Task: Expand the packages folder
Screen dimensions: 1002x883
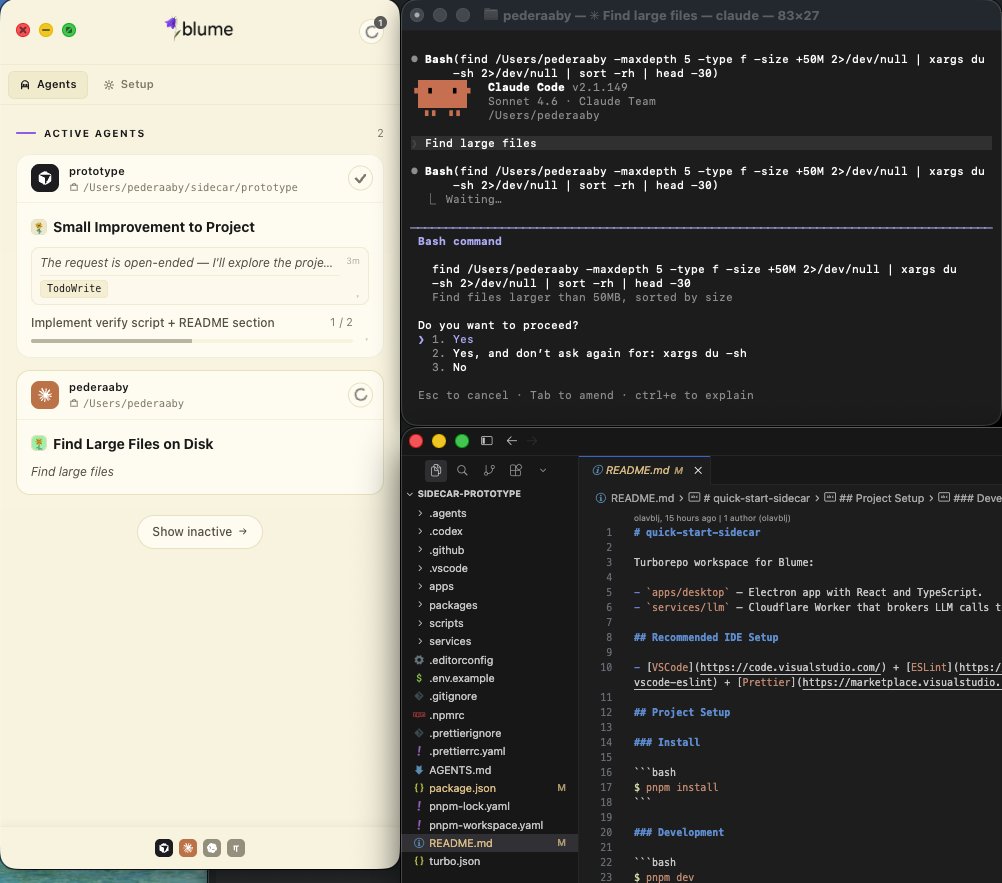Action: tap(453, 605)
